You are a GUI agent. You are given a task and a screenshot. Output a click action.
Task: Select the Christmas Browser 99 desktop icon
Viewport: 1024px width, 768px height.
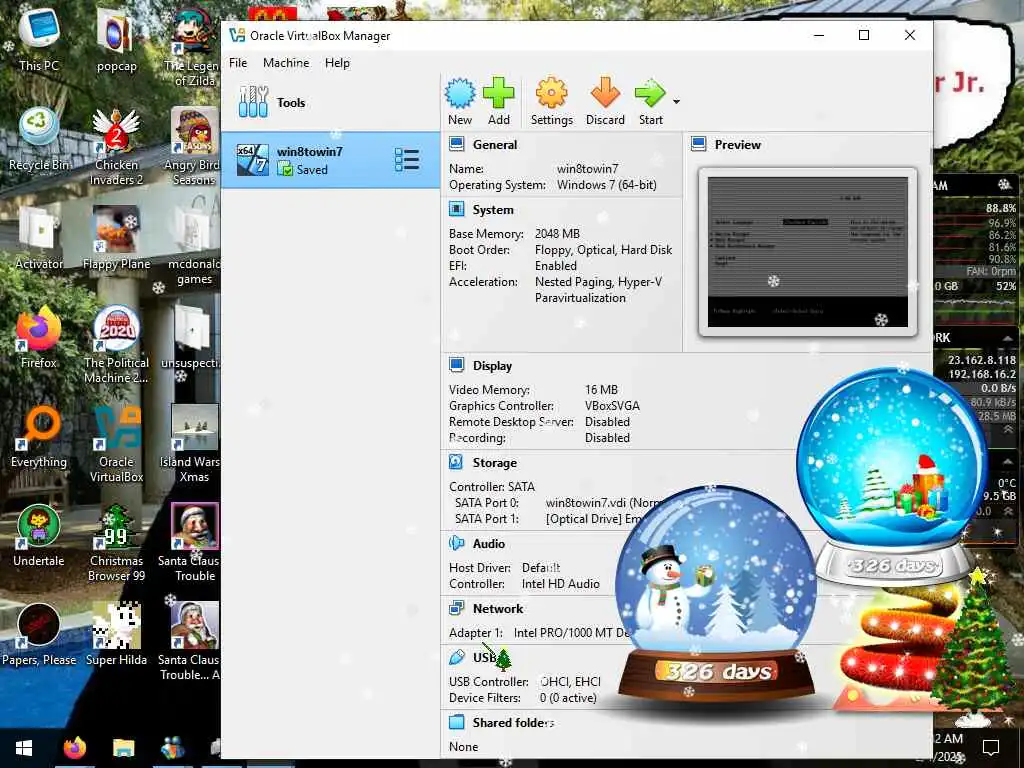(116, 543)
